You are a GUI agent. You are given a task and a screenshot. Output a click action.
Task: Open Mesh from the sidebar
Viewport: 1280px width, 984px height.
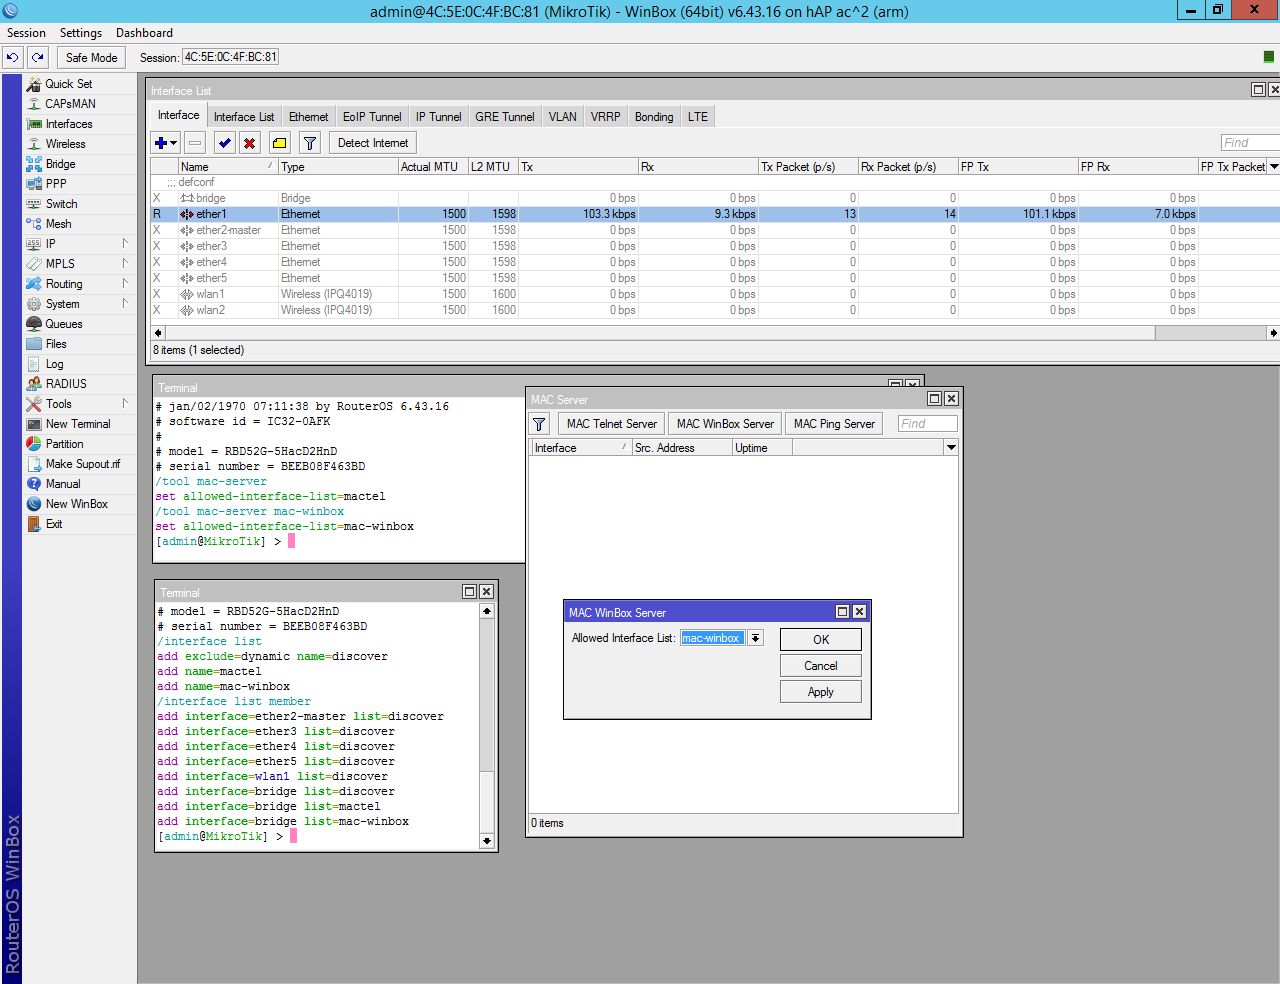pos(58,224)
